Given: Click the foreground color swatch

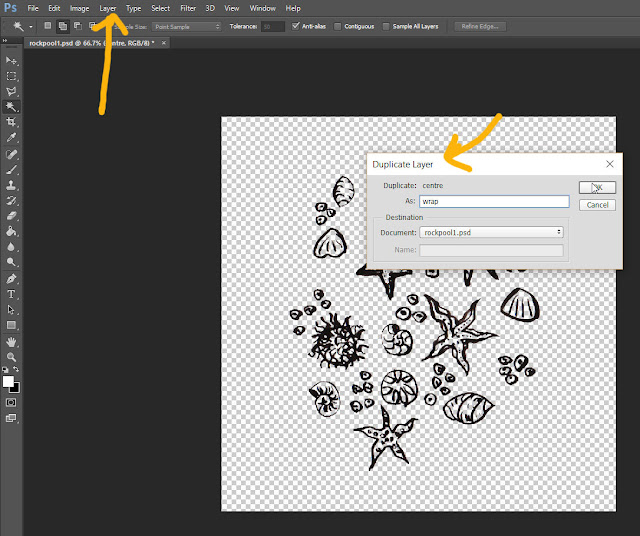Looking at the screenshot, I should tap(8, 381).
